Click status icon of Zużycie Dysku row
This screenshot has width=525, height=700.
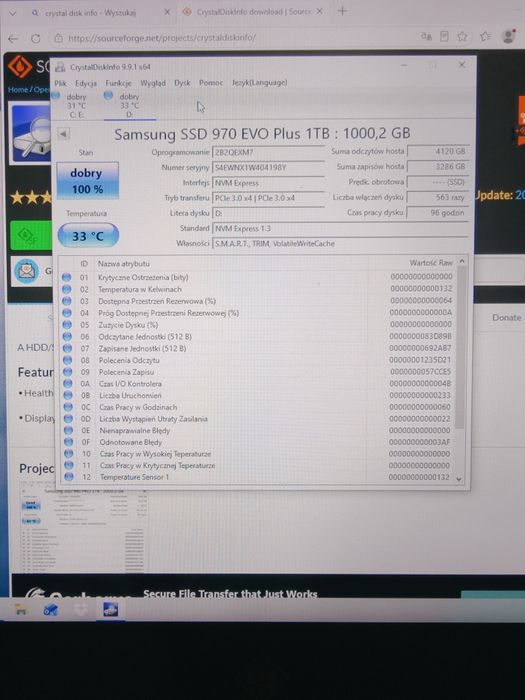(67, 325)
